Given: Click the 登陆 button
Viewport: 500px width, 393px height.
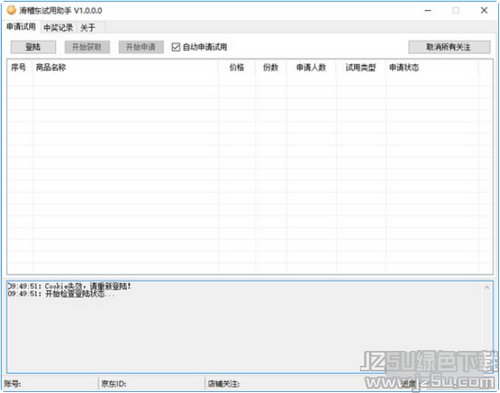Looking at the screenshot, I should [33, 47].
